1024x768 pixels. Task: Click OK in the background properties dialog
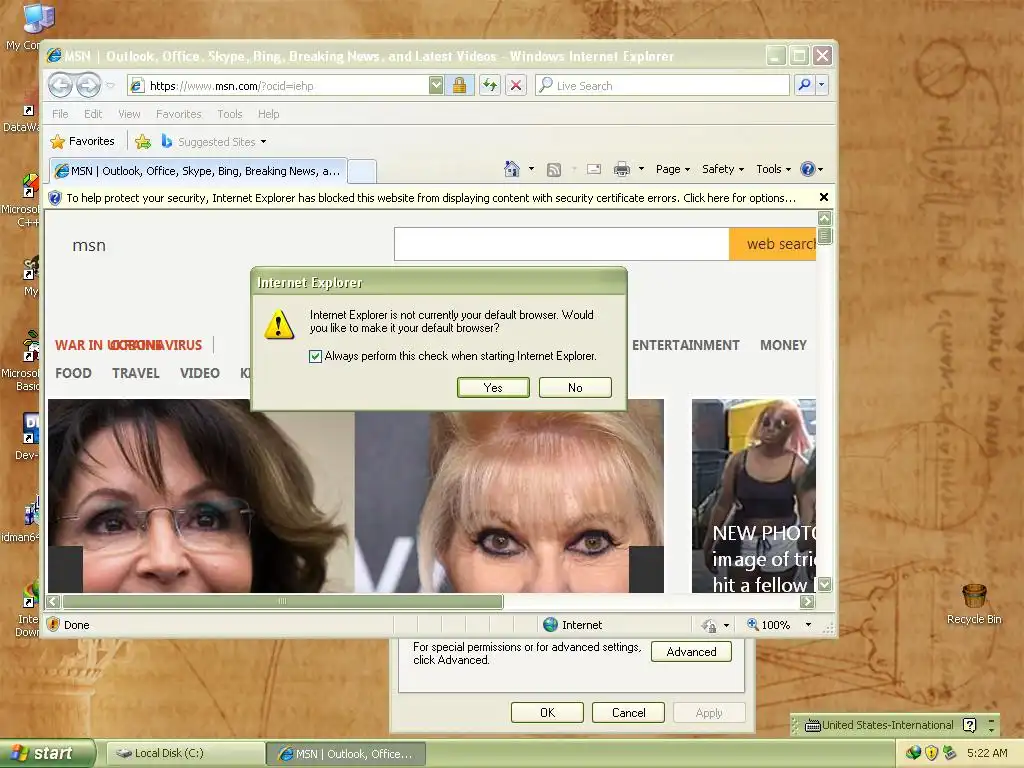pyautogui.click(x=547, y=712)
